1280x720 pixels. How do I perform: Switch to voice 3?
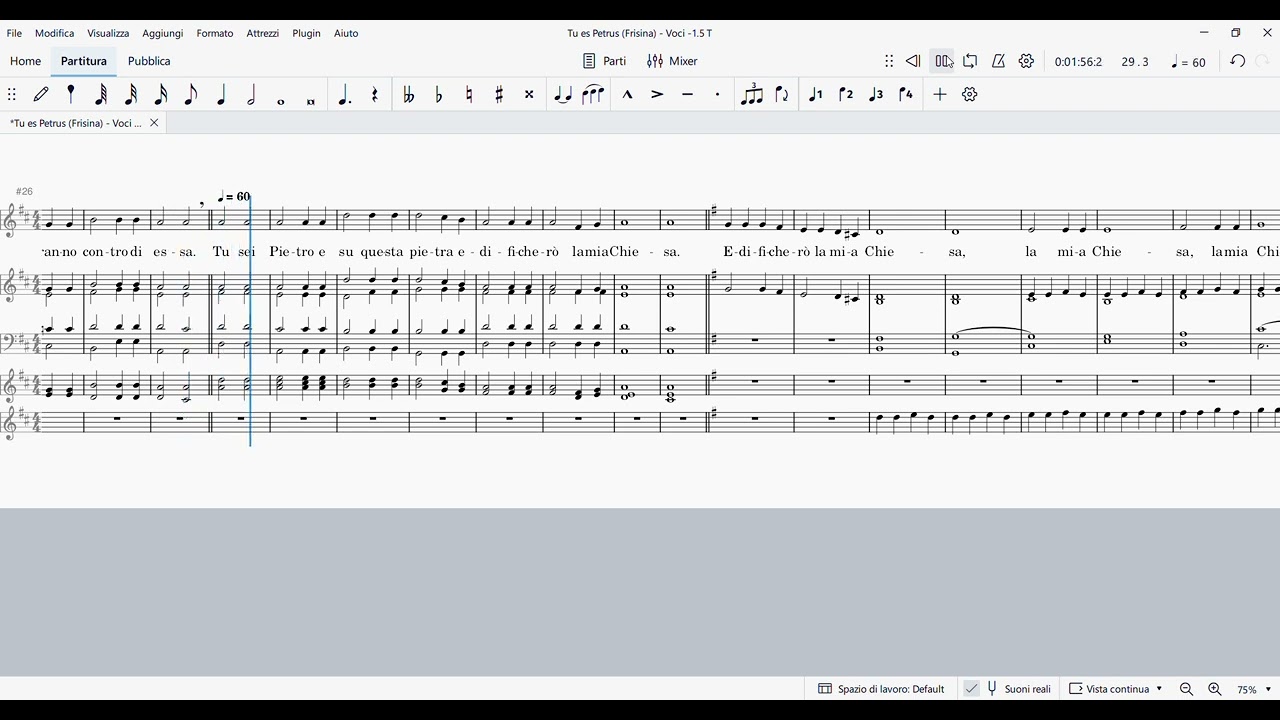click(x=876, y=94)
